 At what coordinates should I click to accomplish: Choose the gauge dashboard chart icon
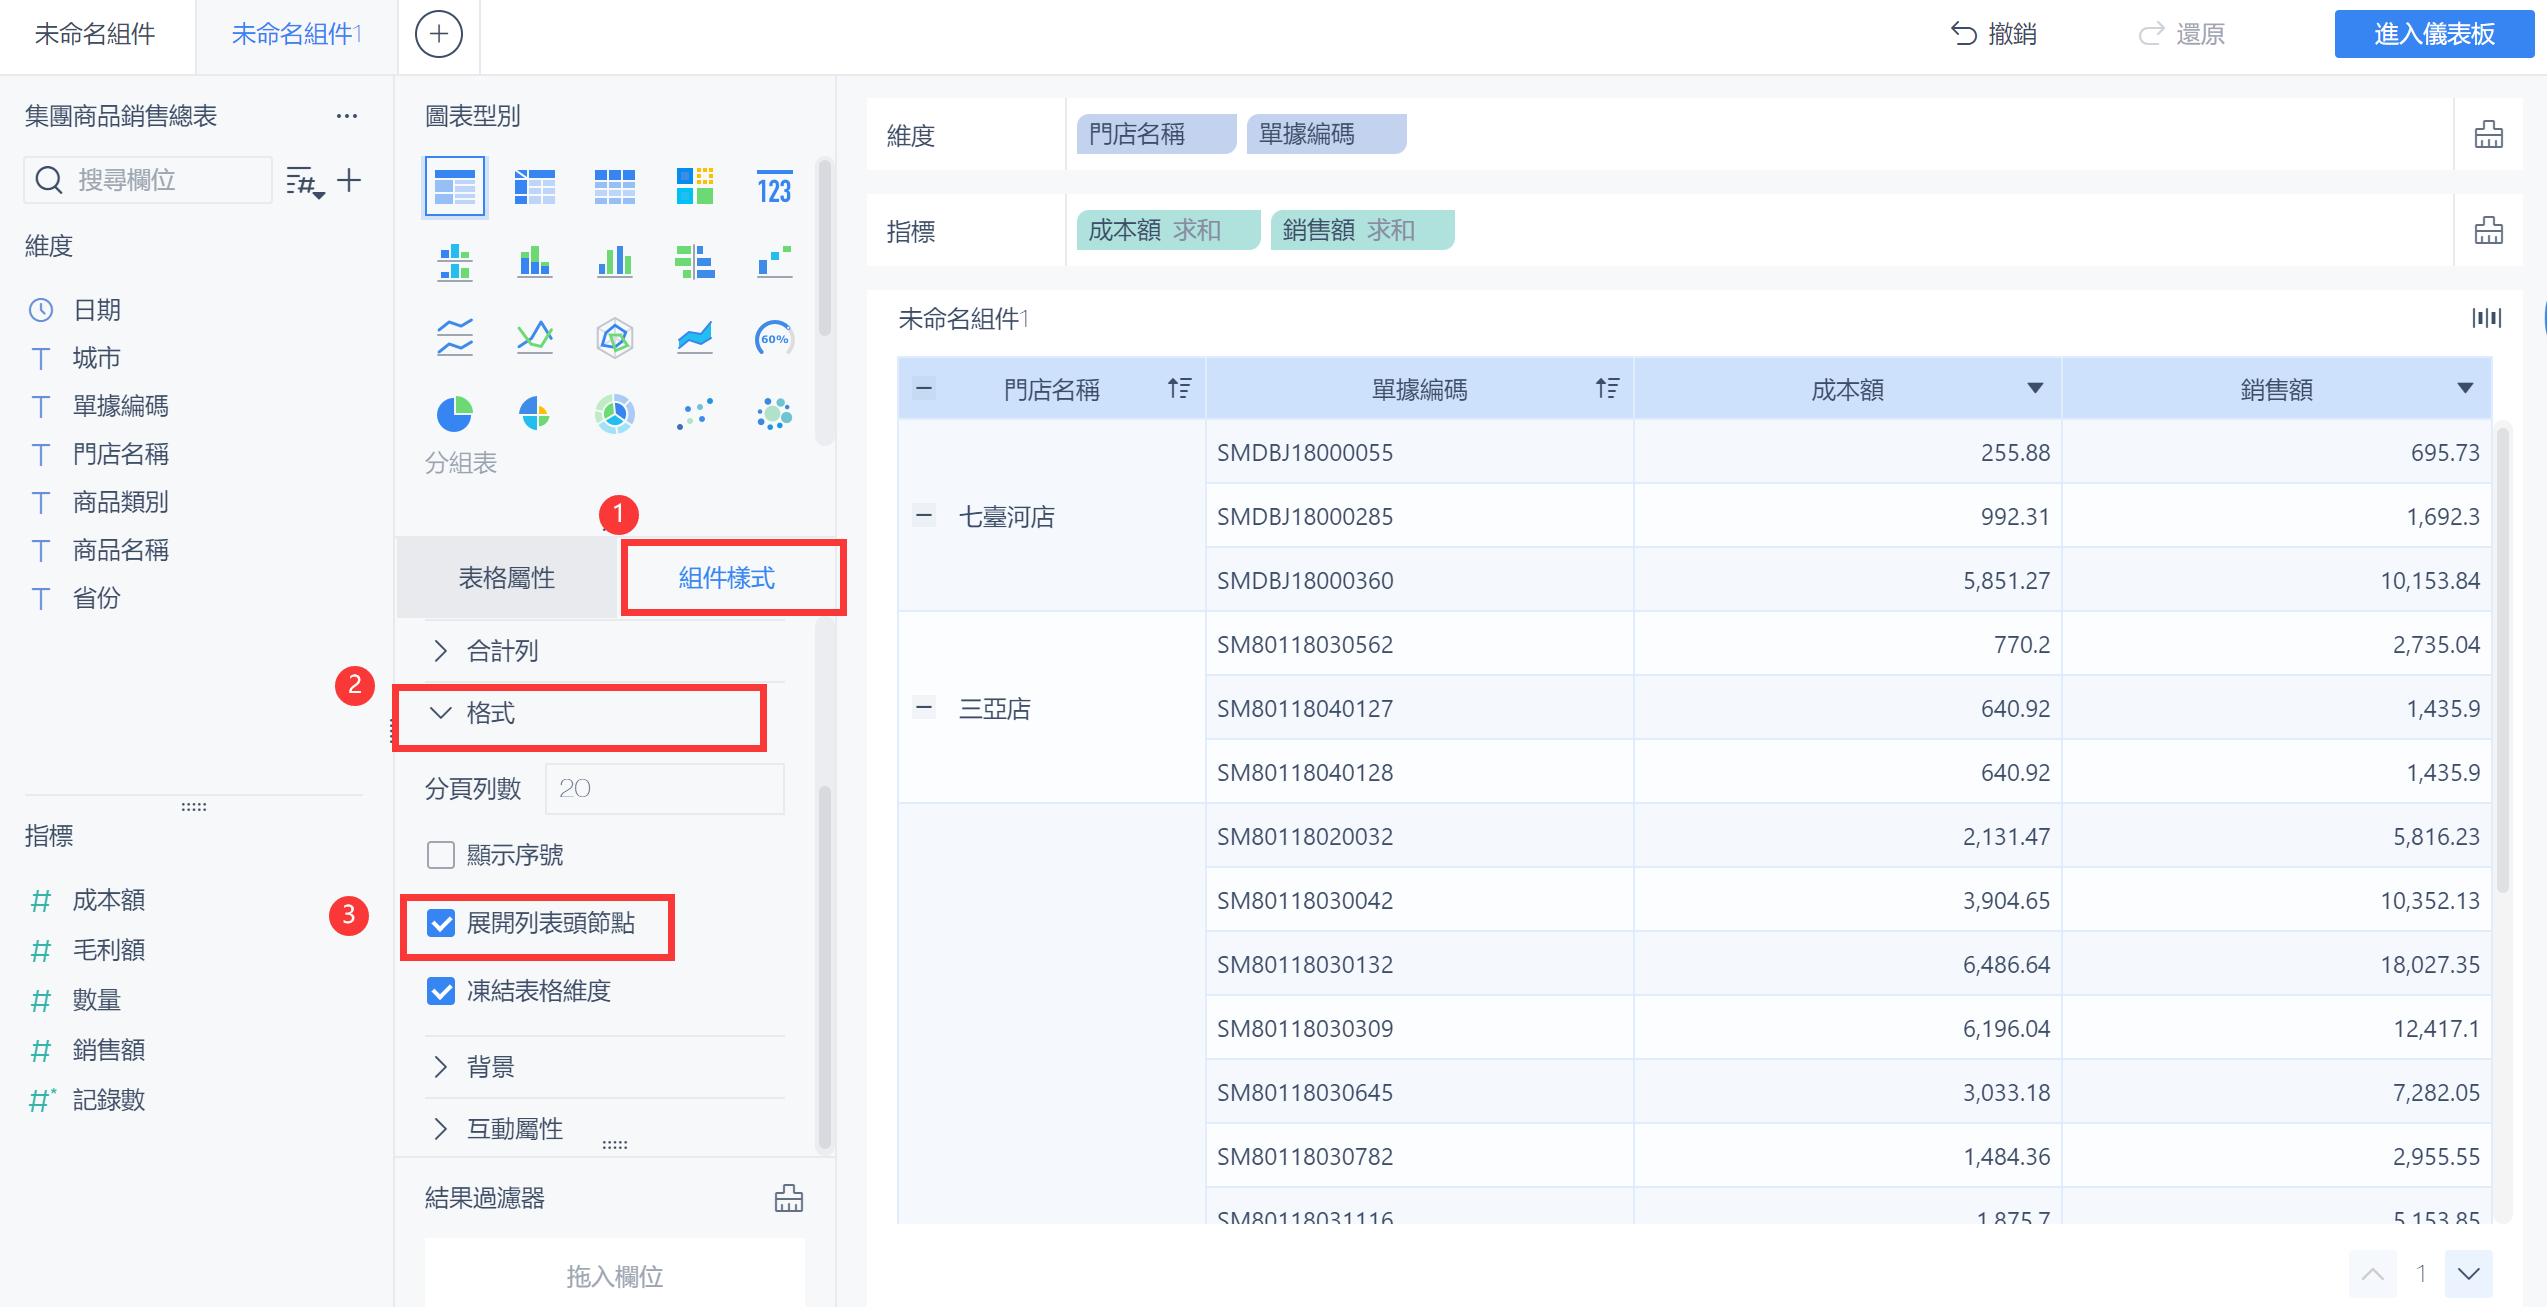pyautogui.click(x=774, y=338)
